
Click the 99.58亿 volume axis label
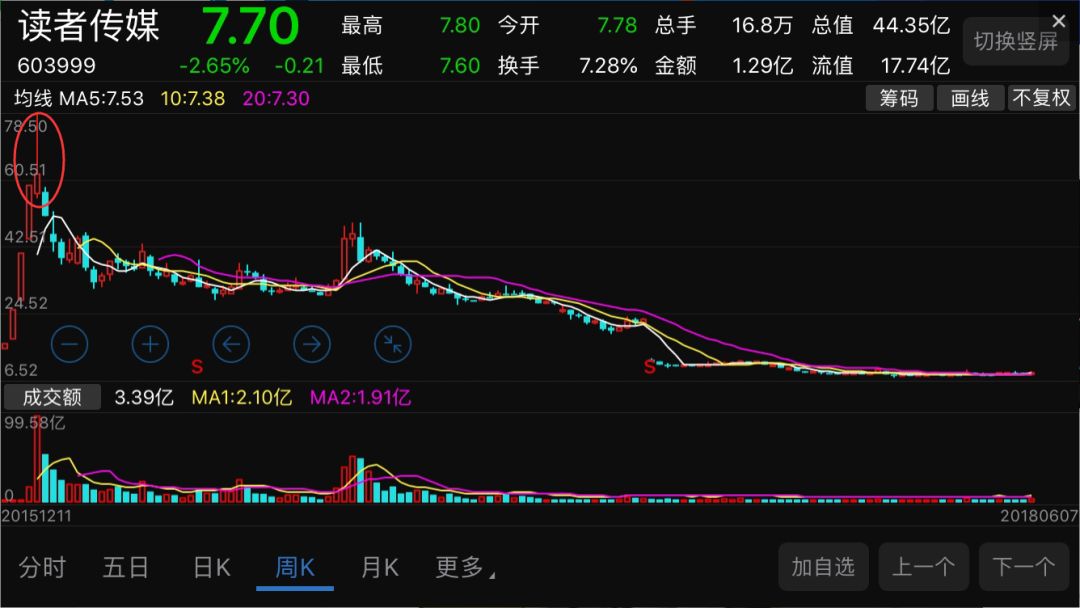34,423
